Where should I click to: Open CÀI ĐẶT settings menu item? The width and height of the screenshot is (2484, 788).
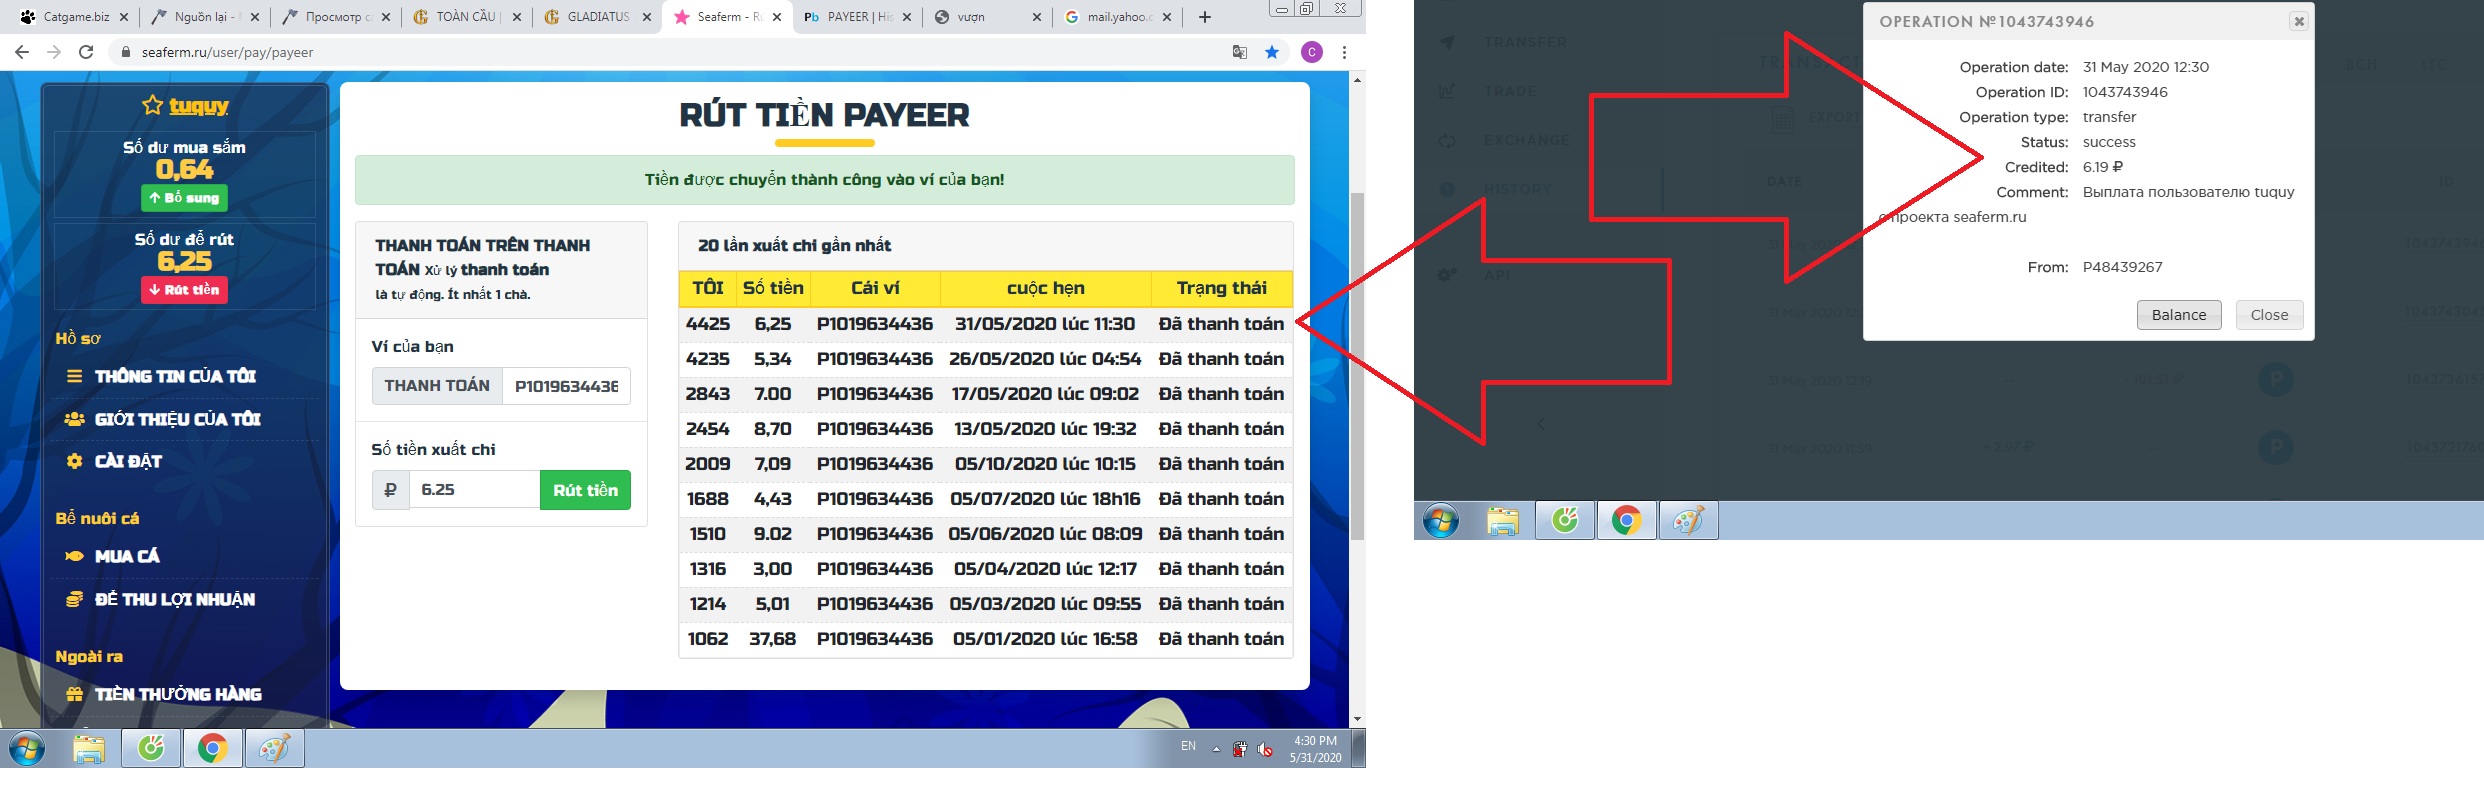click(x=128, y=461)
